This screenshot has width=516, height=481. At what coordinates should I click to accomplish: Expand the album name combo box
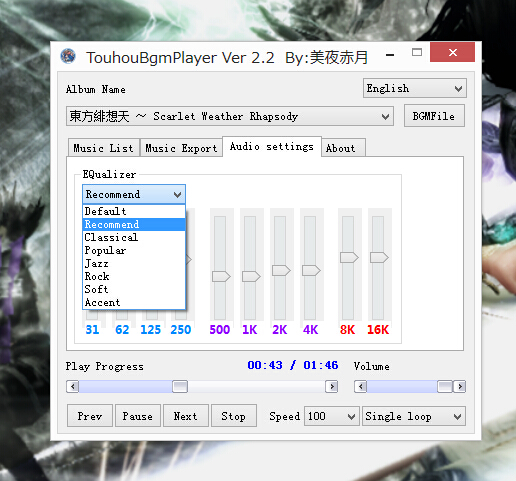(230, 116)
